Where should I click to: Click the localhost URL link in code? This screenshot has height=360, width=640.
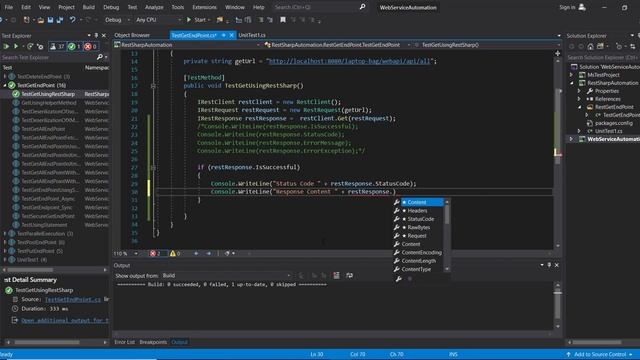(x=350, y=61)
